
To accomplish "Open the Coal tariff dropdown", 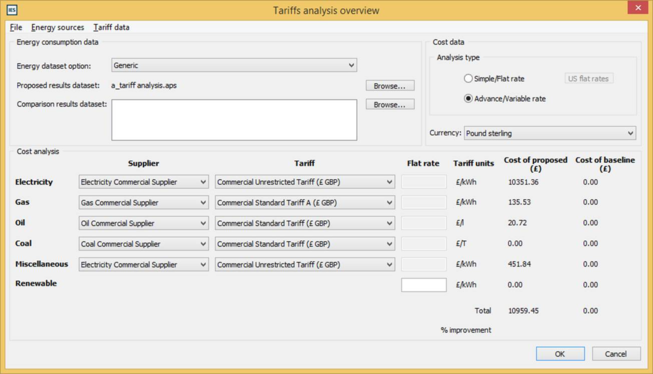I will tap(305, 244).
